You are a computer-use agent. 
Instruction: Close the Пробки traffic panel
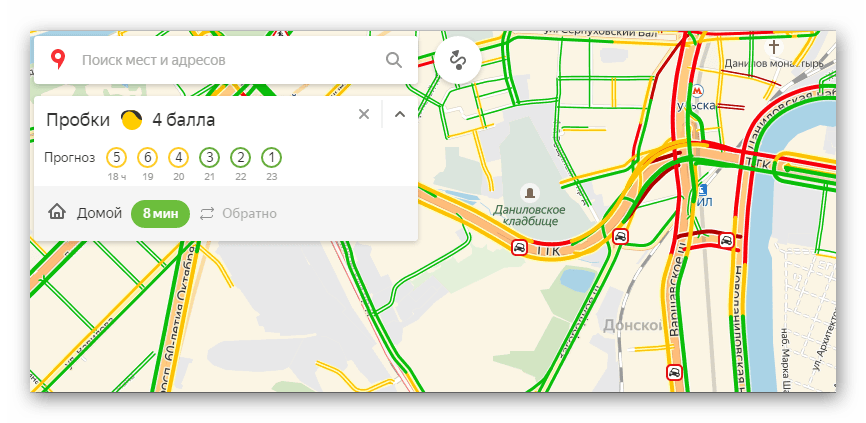(364, 114)
